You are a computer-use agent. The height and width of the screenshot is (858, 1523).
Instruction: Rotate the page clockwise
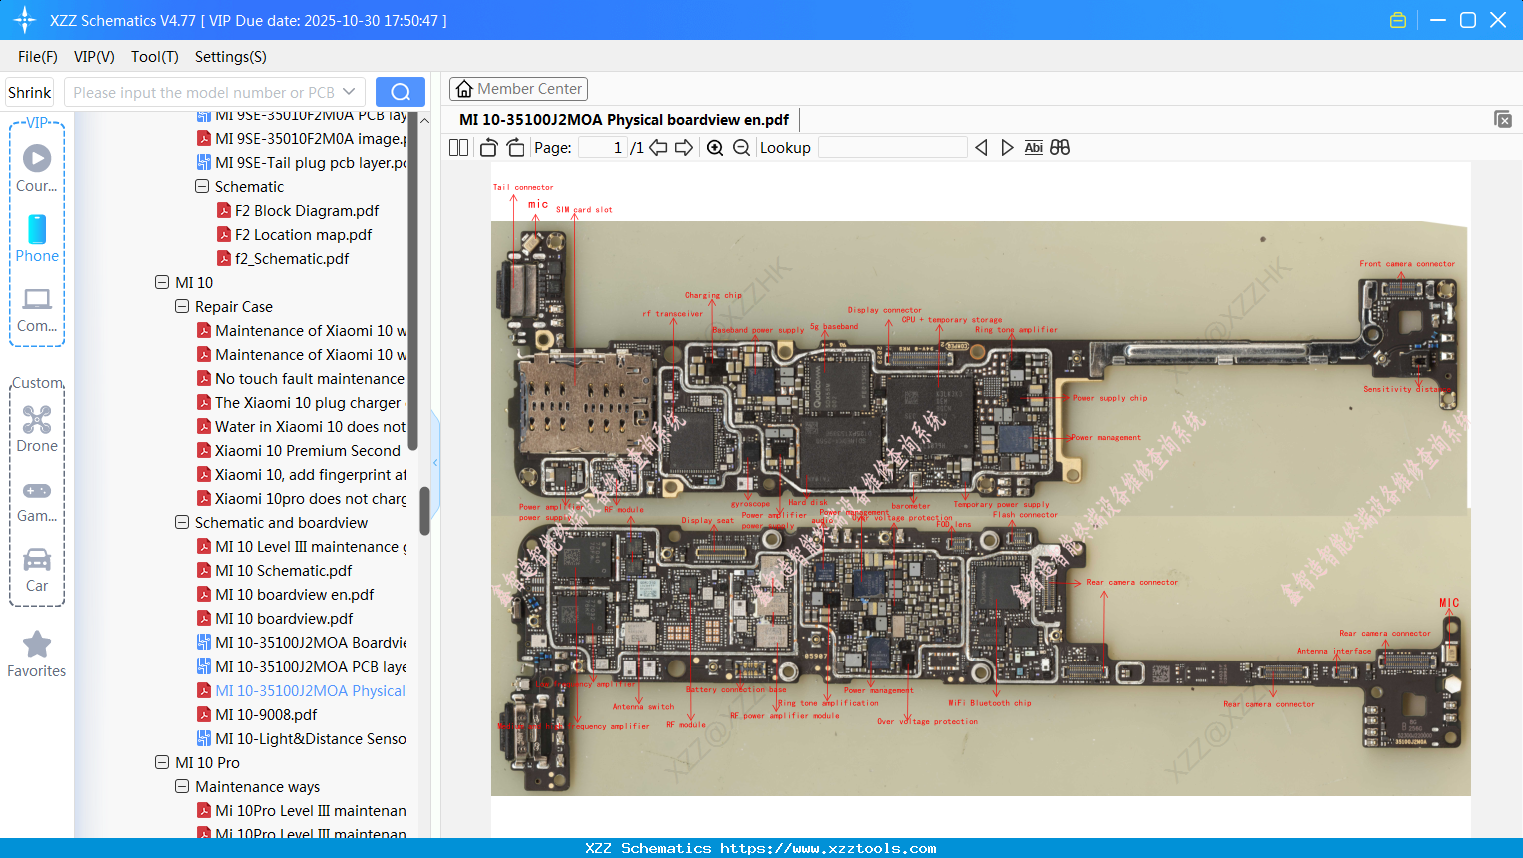pos(515,147)
